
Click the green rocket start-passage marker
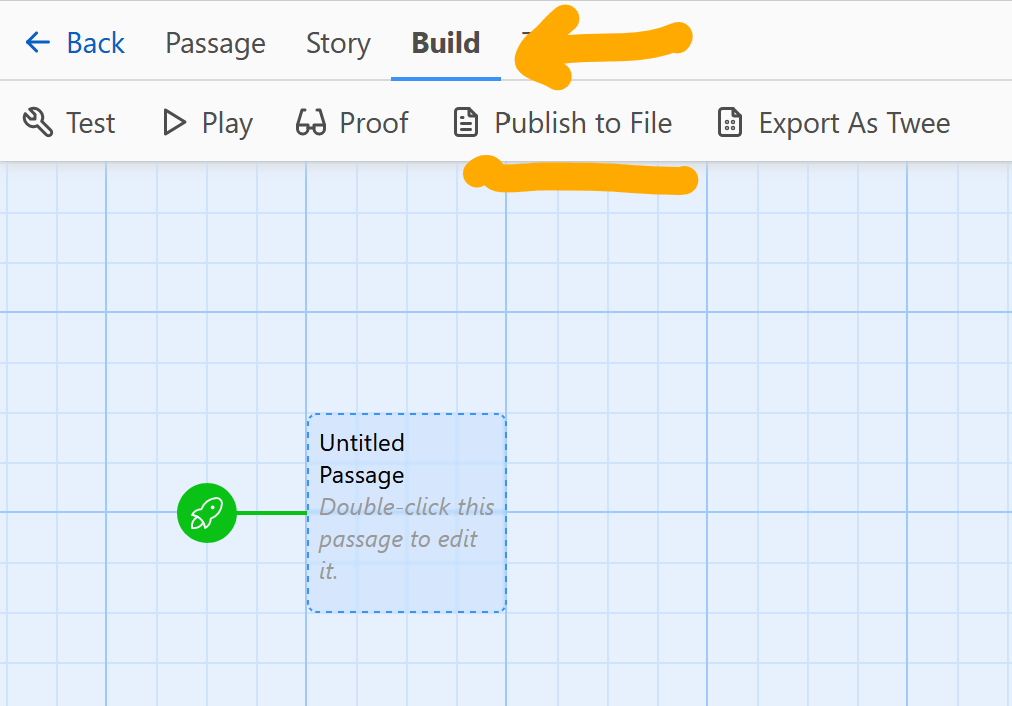[x=206, y=513]
